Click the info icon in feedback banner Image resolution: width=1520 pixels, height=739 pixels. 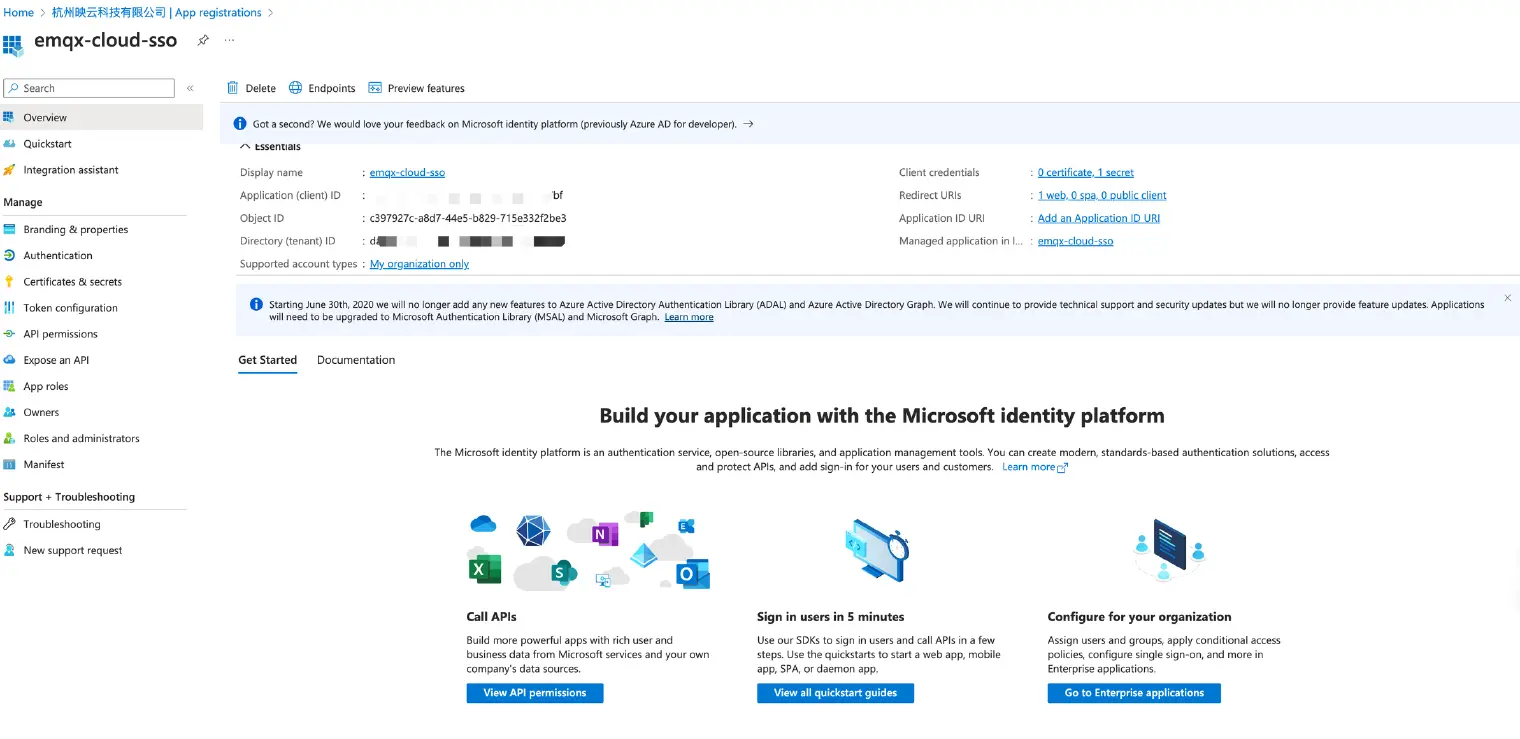point(240,124)
